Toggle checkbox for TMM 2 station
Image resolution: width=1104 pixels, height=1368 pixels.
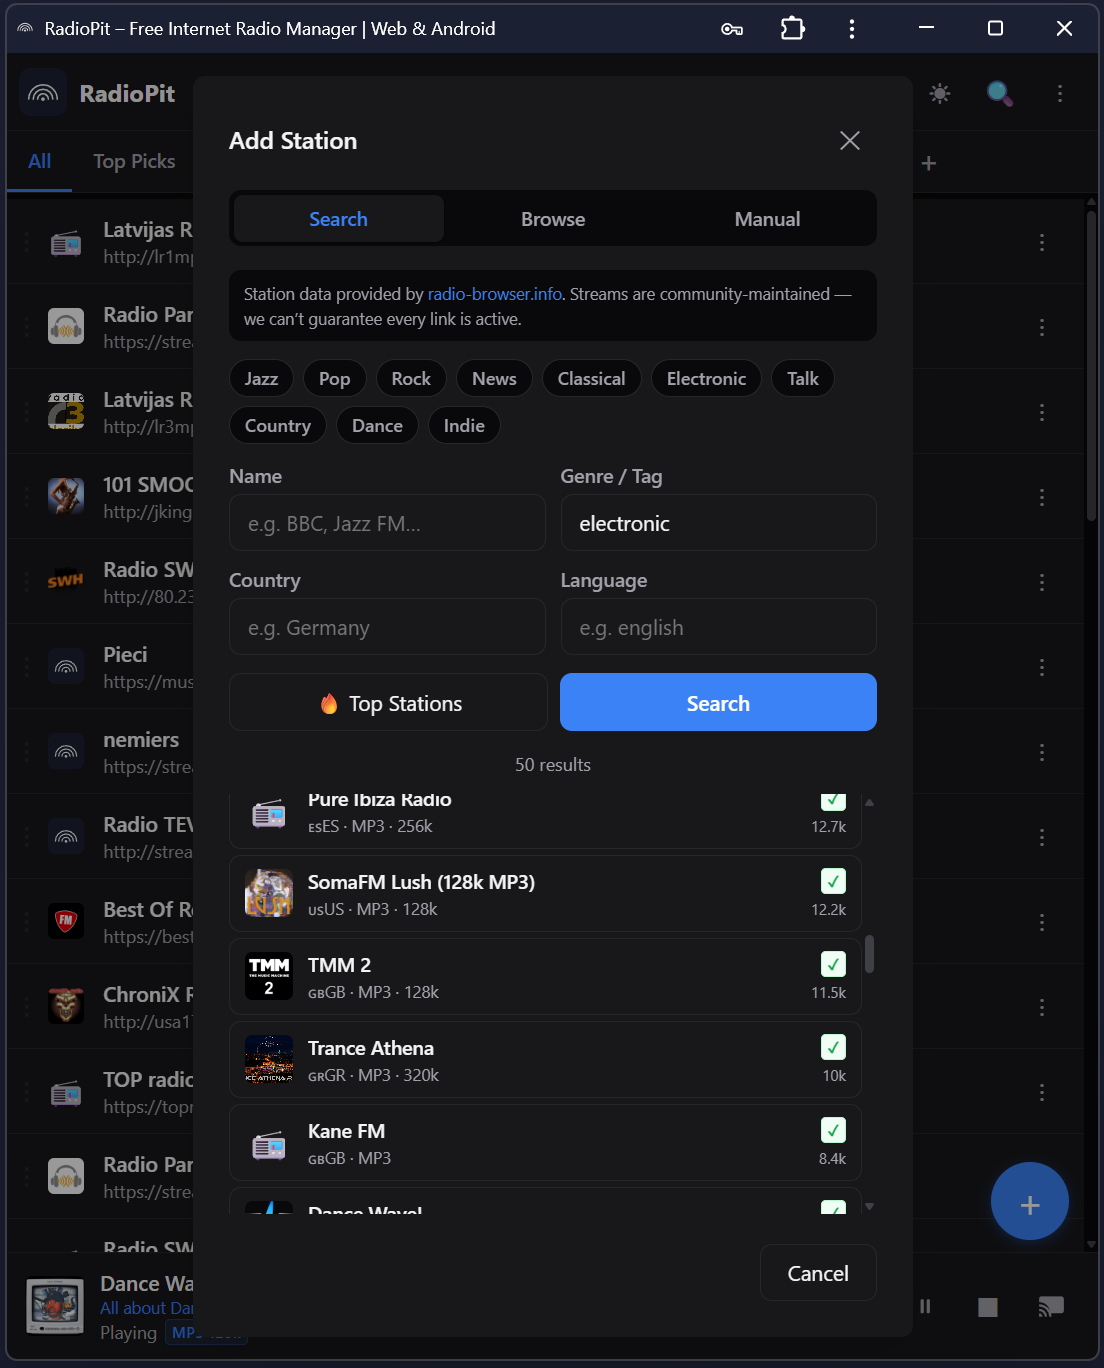833,964
